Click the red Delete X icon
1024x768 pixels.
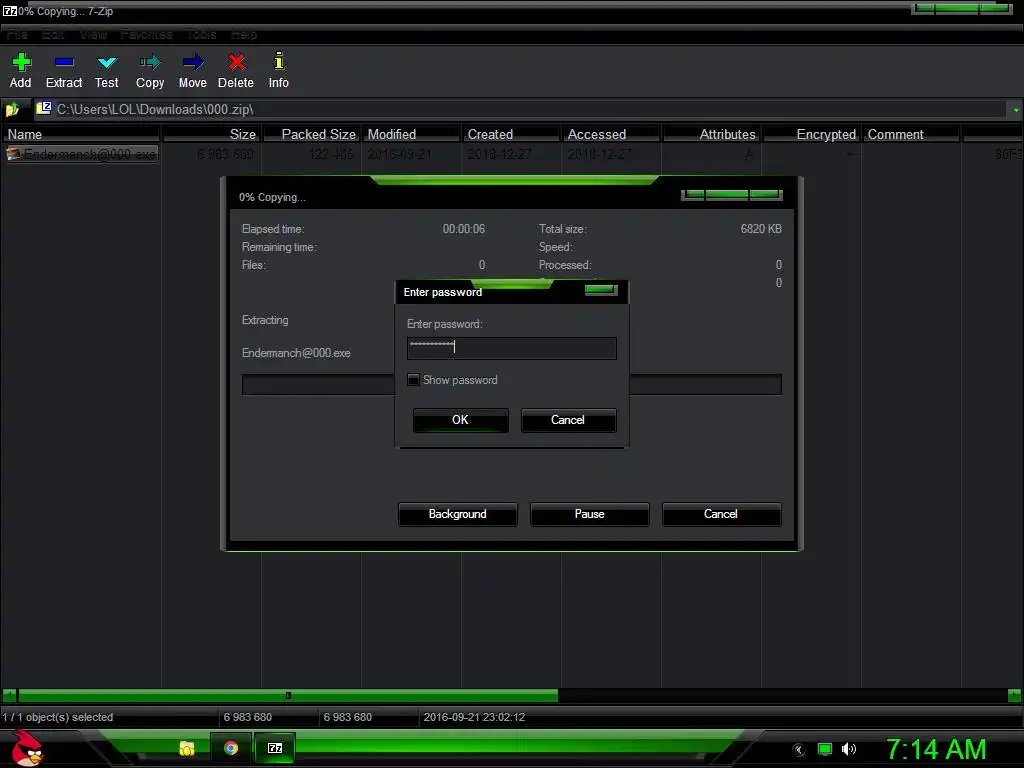point(236,62)
